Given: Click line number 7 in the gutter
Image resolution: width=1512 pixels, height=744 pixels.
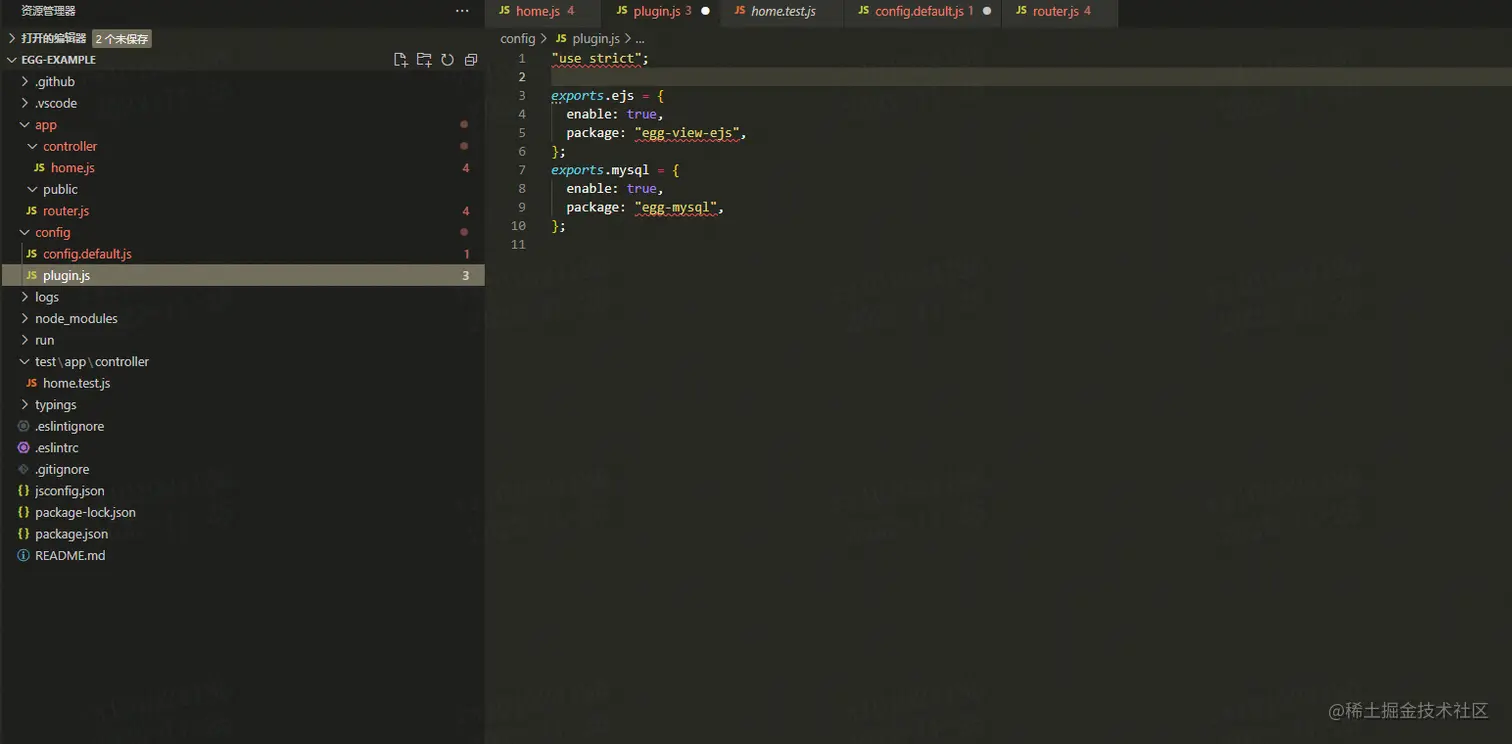Looking at the screenshot, I should coord(521,170).
